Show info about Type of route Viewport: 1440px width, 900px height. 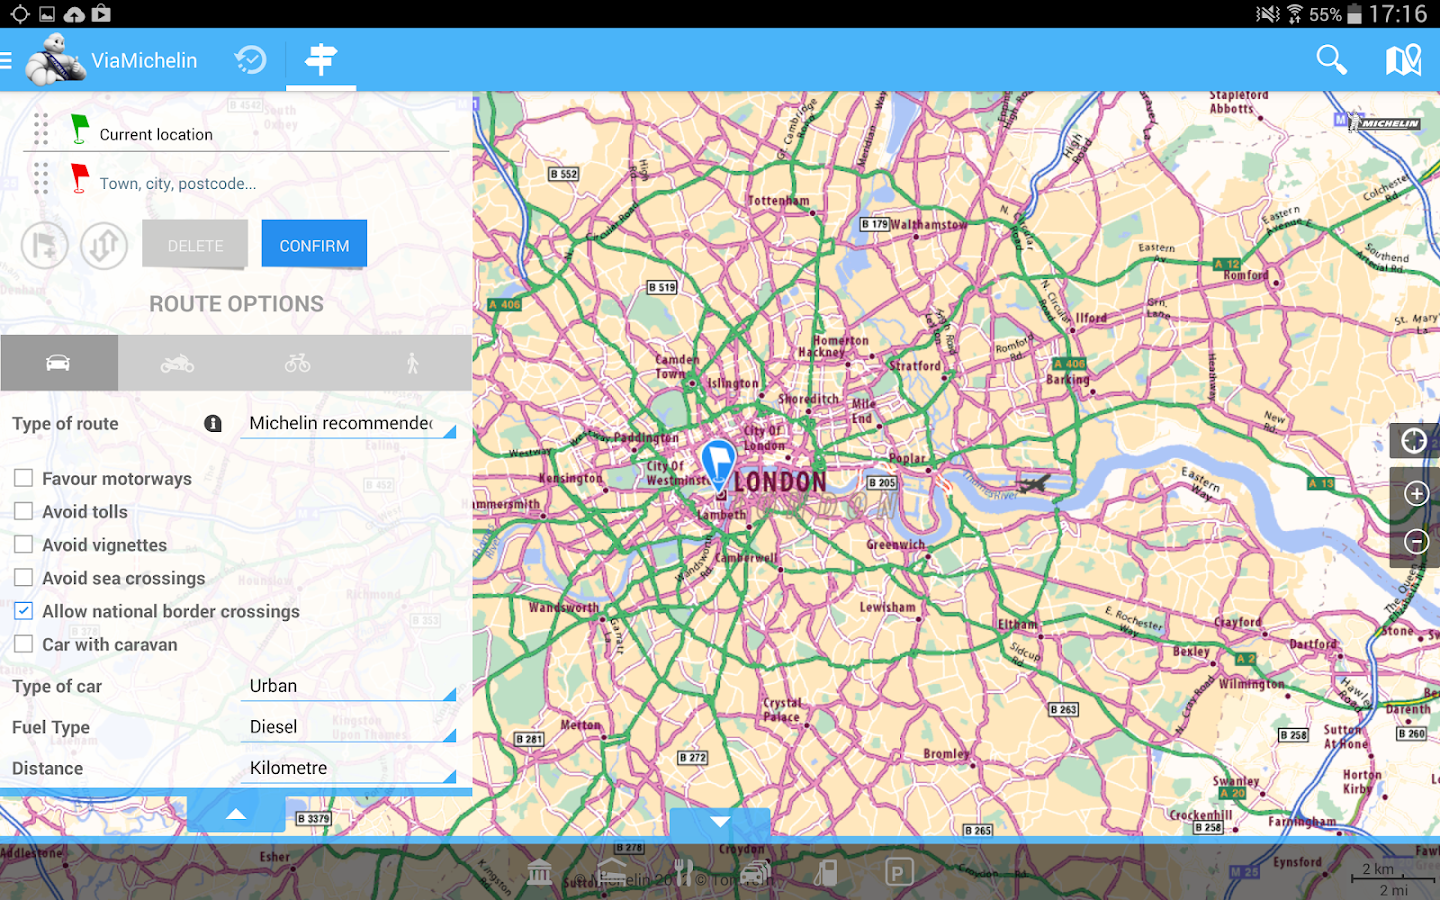213,423
